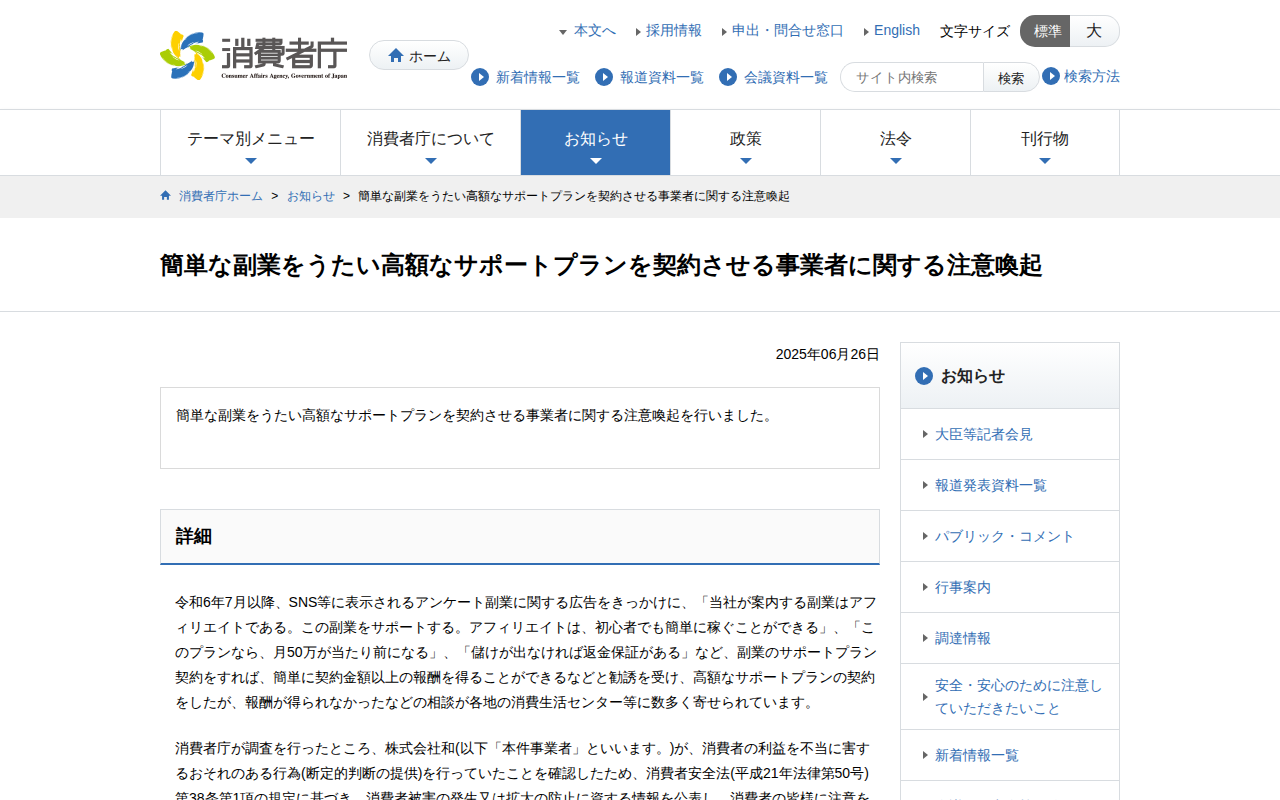Open sidebar link 大臣等記者会見

[x=984, y=434]
